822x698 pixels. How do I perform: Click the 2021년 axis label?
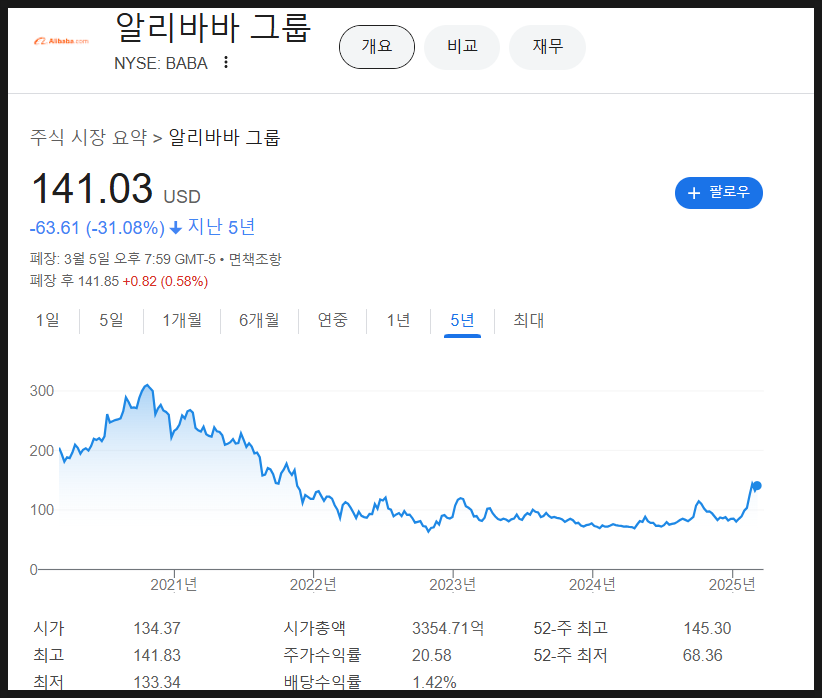174,584
